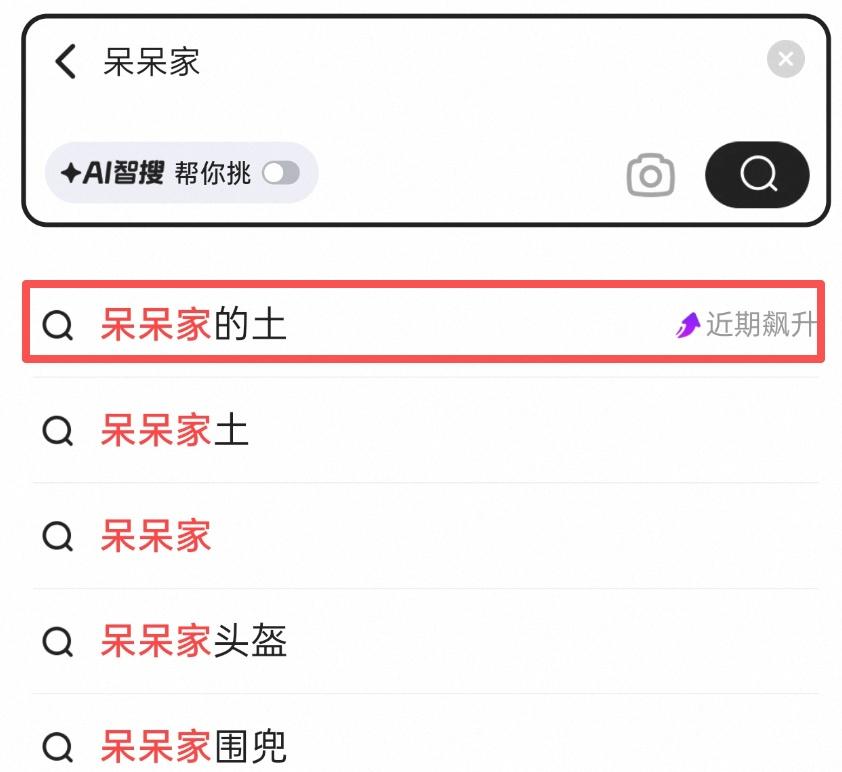
Task: Clear the search field with the X button
Action: [785, 58]
